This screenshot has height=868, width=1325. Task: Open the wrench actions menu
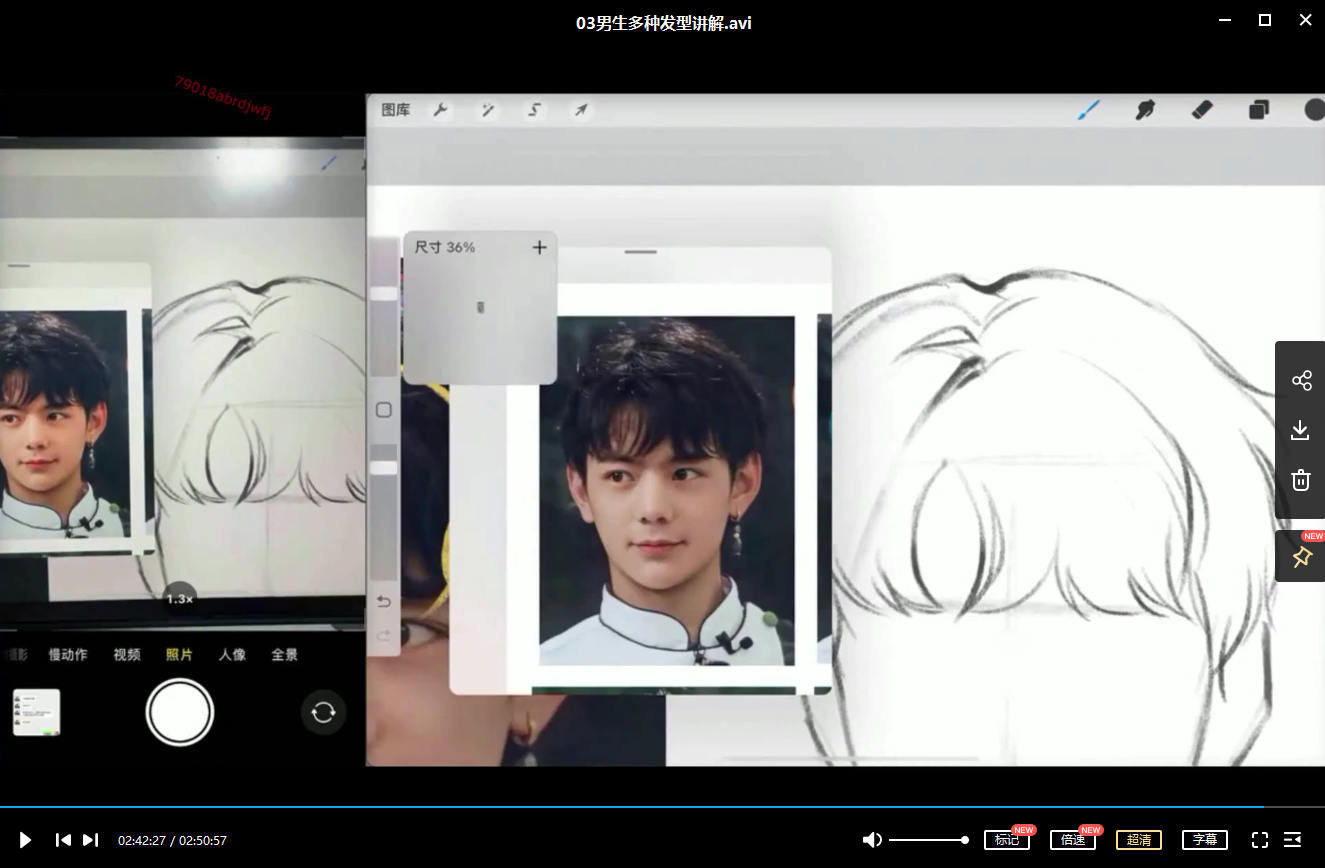[x=440, y=110]
